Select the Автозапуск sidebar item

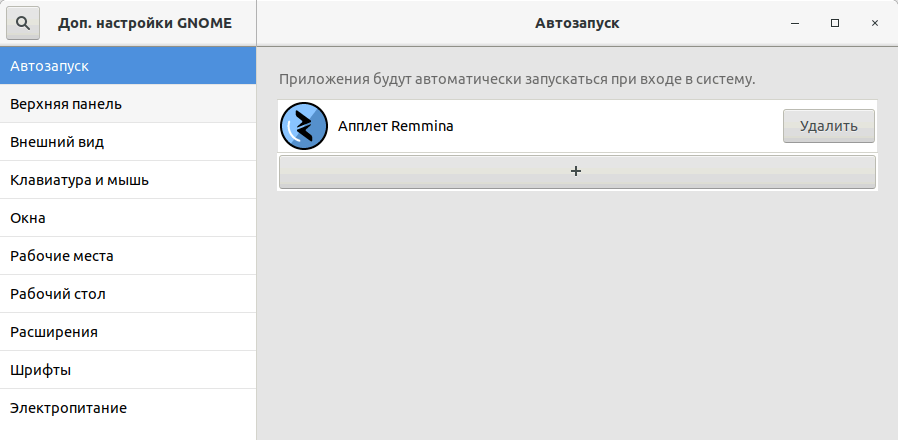click(128, 66)
